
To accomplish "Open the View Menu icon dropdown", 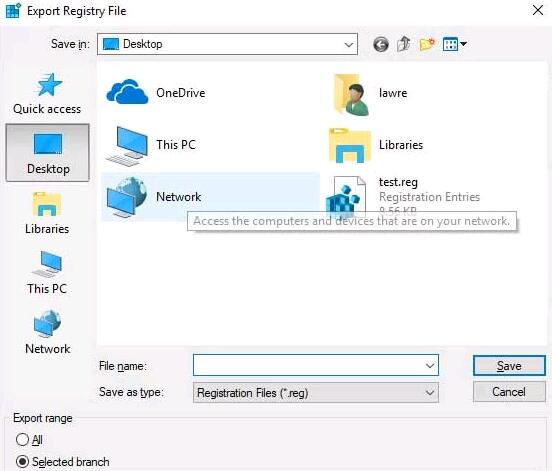I will [454, 44].
